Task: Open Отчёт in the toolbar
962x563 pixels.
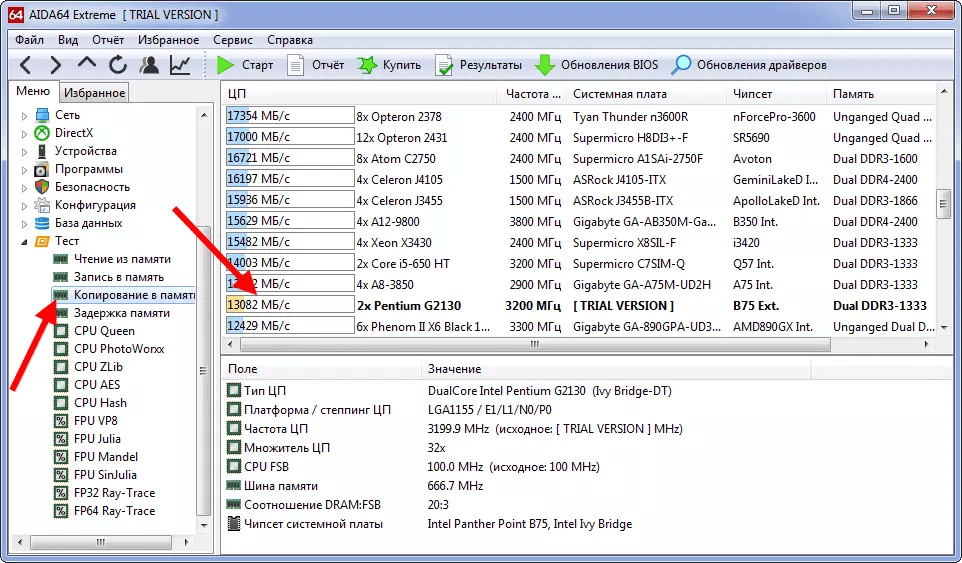Action: point(315,65)
